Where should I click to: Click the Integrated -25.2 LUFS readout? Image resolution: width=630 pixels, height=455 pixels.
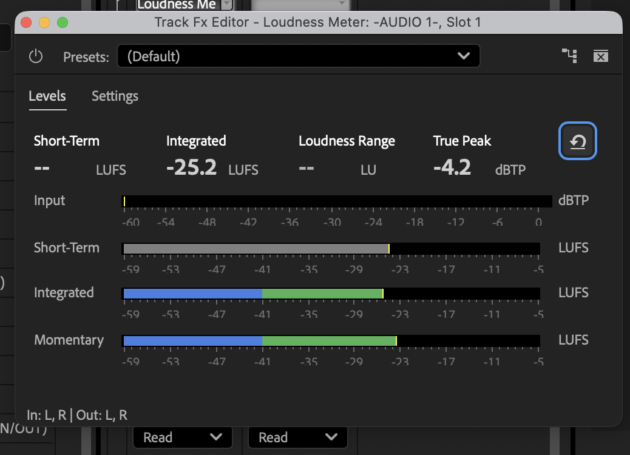[212, 168]
